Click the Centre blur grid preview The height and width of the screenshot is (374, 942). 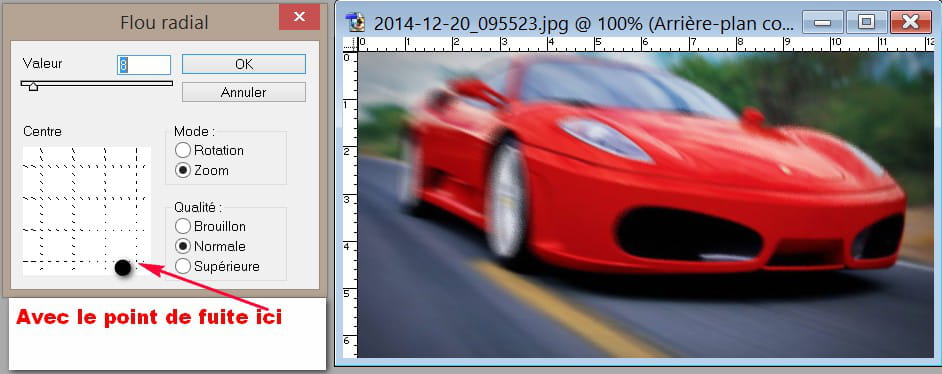[x=87, y=211]
